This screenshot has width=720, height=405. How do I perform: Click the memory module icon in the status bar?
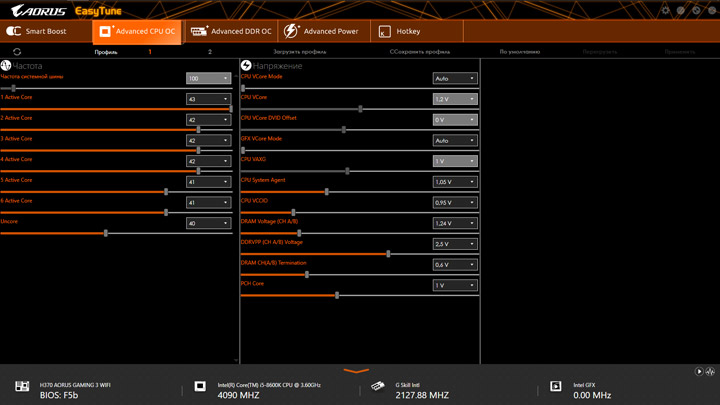click(x=378, y=386)
